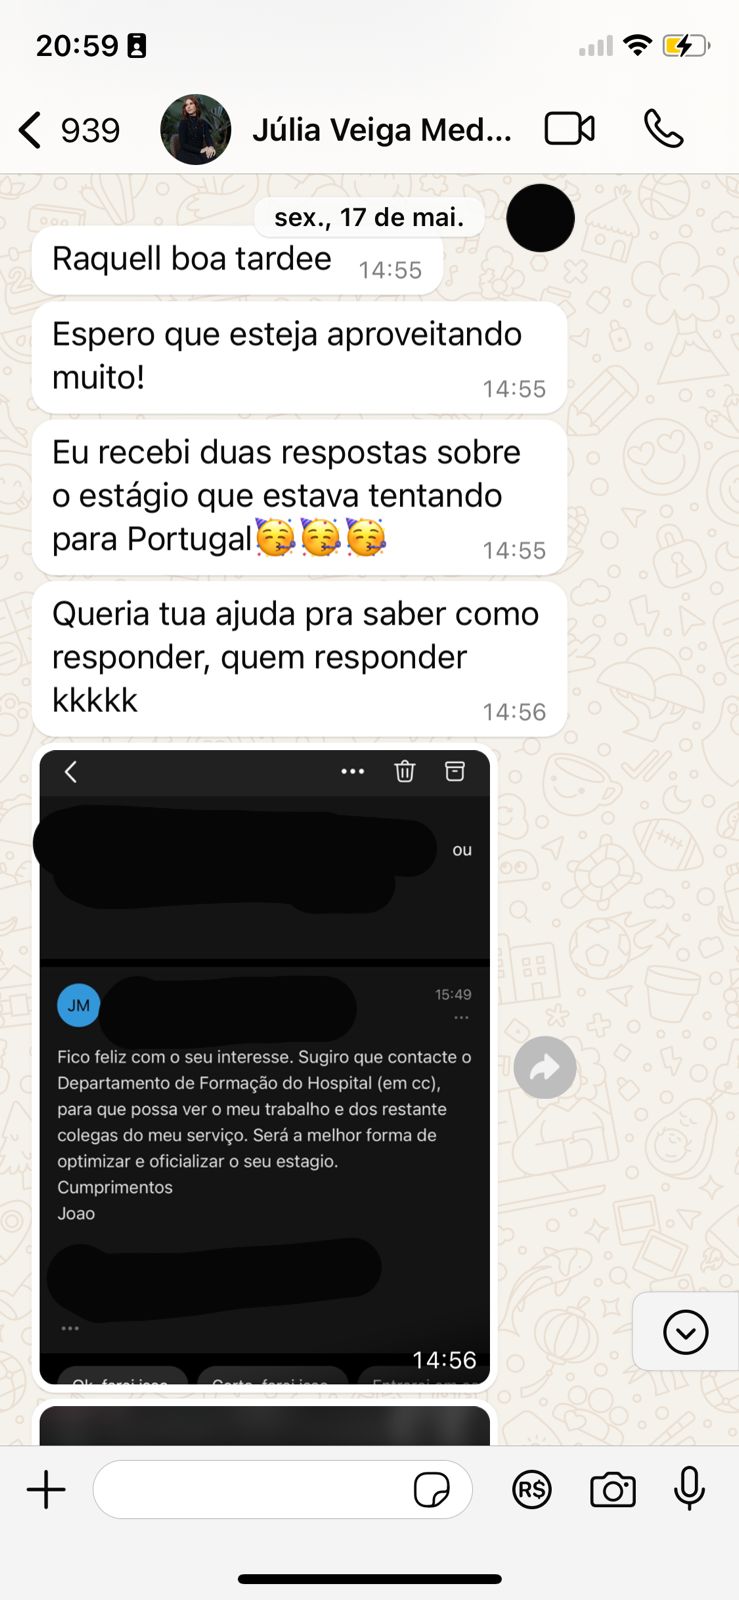Image resolution: width=739 pixels, height=1600 pixels.
Task: Open Júlia Veiga profile picture
Action: point(196,130)
